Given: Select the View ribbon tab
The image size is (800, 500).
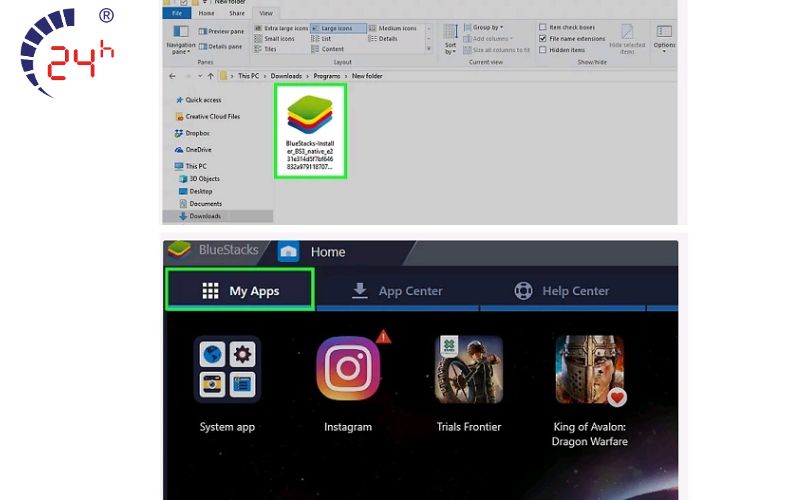Looking at the screenshot, I should tap(266, 13).
